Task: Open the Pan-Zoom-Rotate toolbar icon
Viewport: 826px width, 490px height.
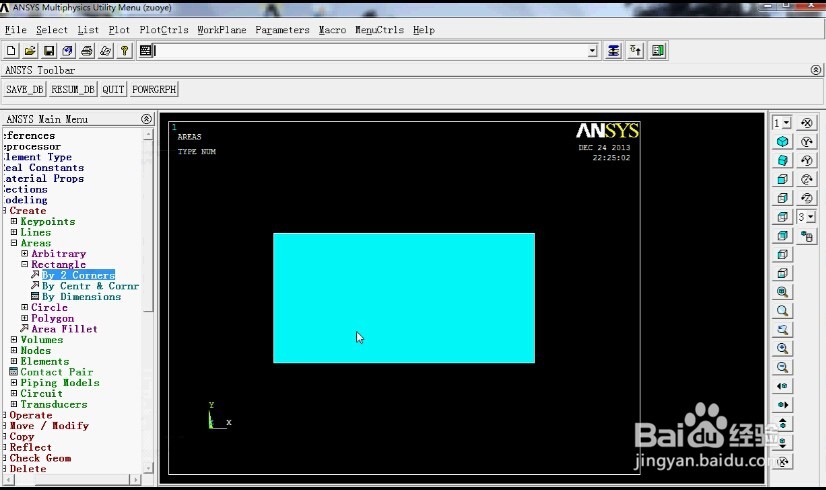Action: [x=67, y=51]
